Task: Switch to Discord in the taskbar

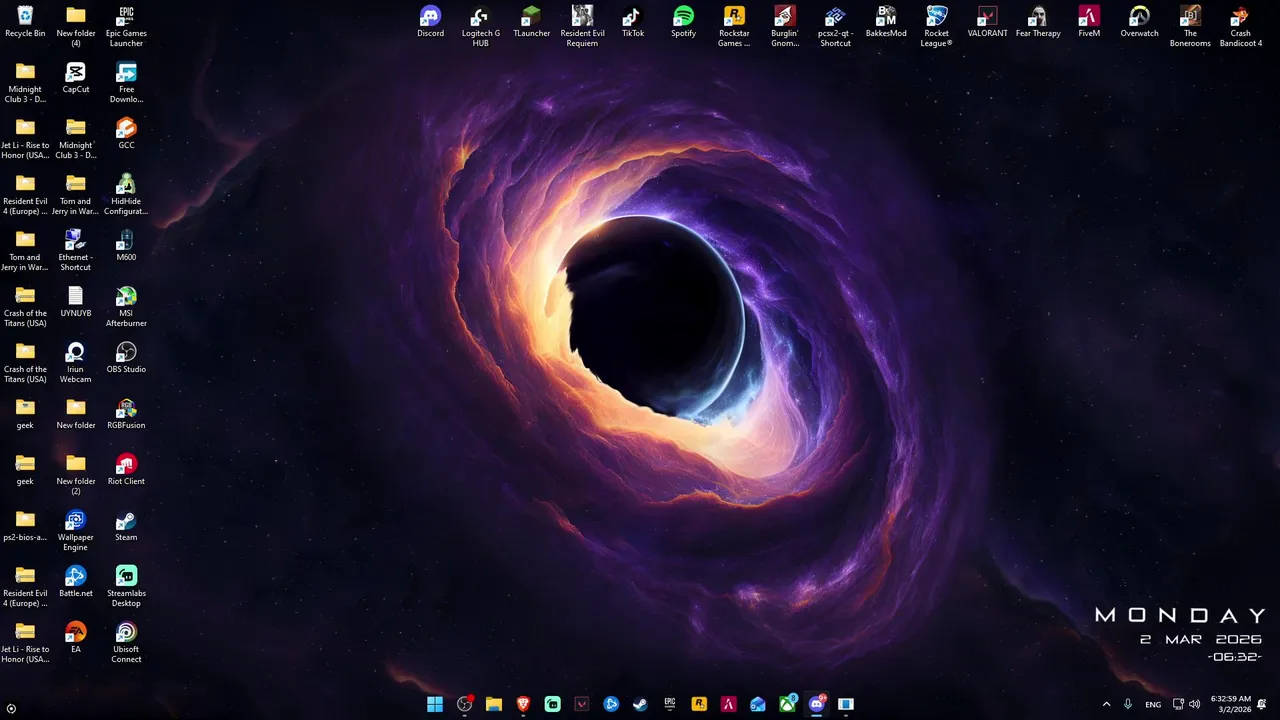Action: [816, 704]
